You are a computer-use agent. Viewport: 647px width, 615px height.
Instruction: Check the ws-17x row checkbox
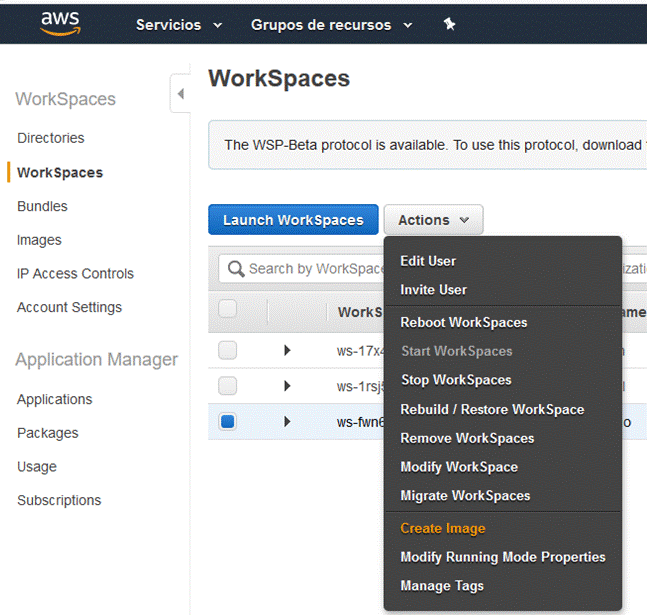[x=227, y=350]
